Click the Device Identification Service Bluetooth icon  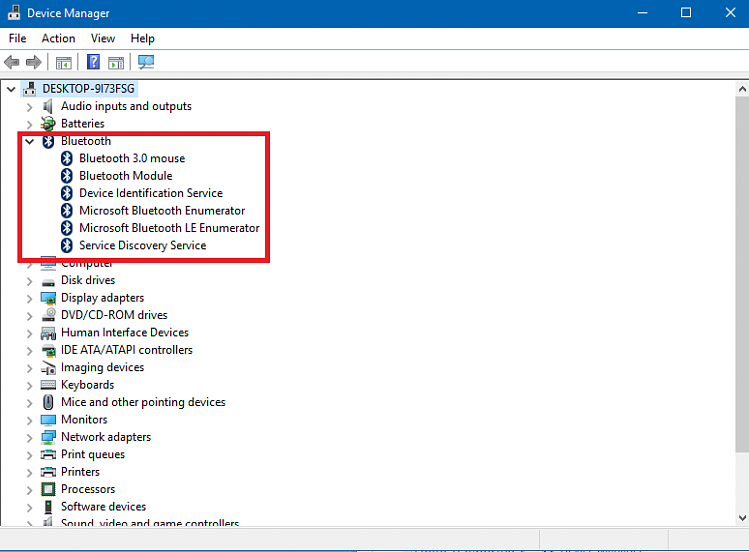point(67,193)
